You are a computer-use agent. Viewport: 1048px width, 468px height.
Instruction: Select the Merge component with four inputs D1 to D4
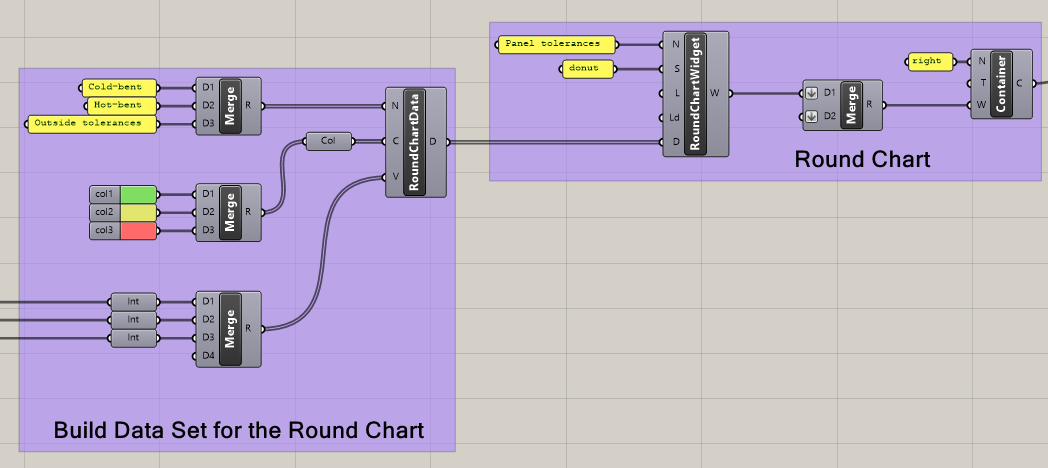click(x=230, y=328)
